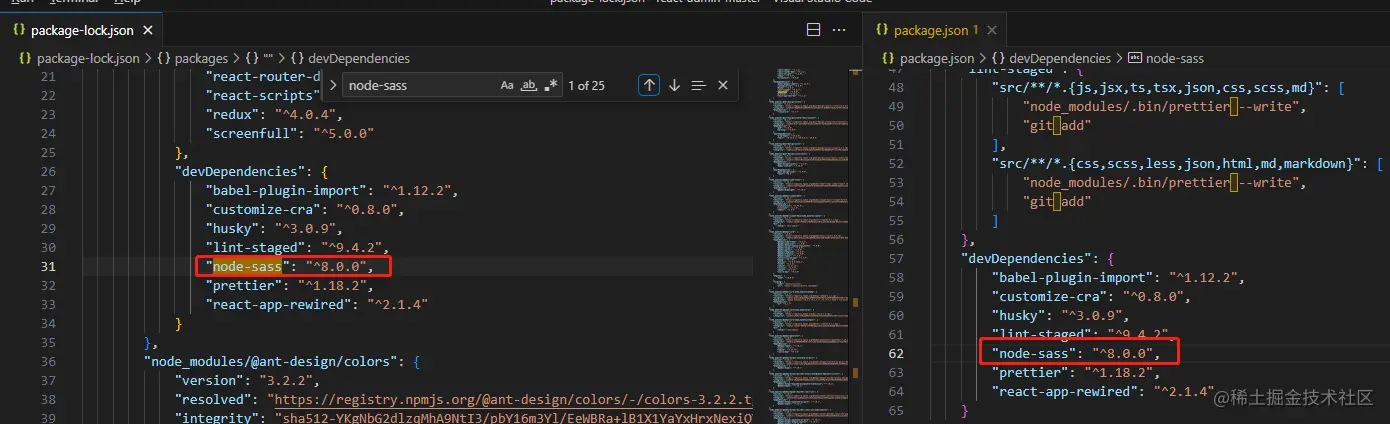Screen dimensions: 1390x424
Task: Click "node-sass" key in package.json line 62
Action: (x=1034, y=353)
